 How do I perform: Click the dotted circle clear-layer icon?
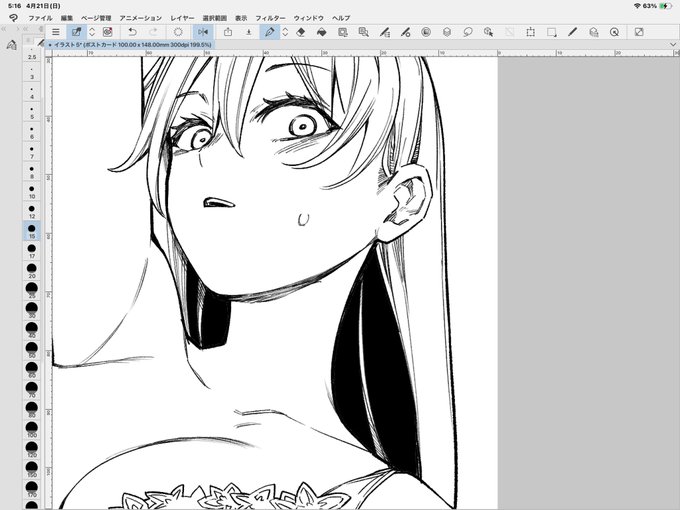[x=178, y=32]
